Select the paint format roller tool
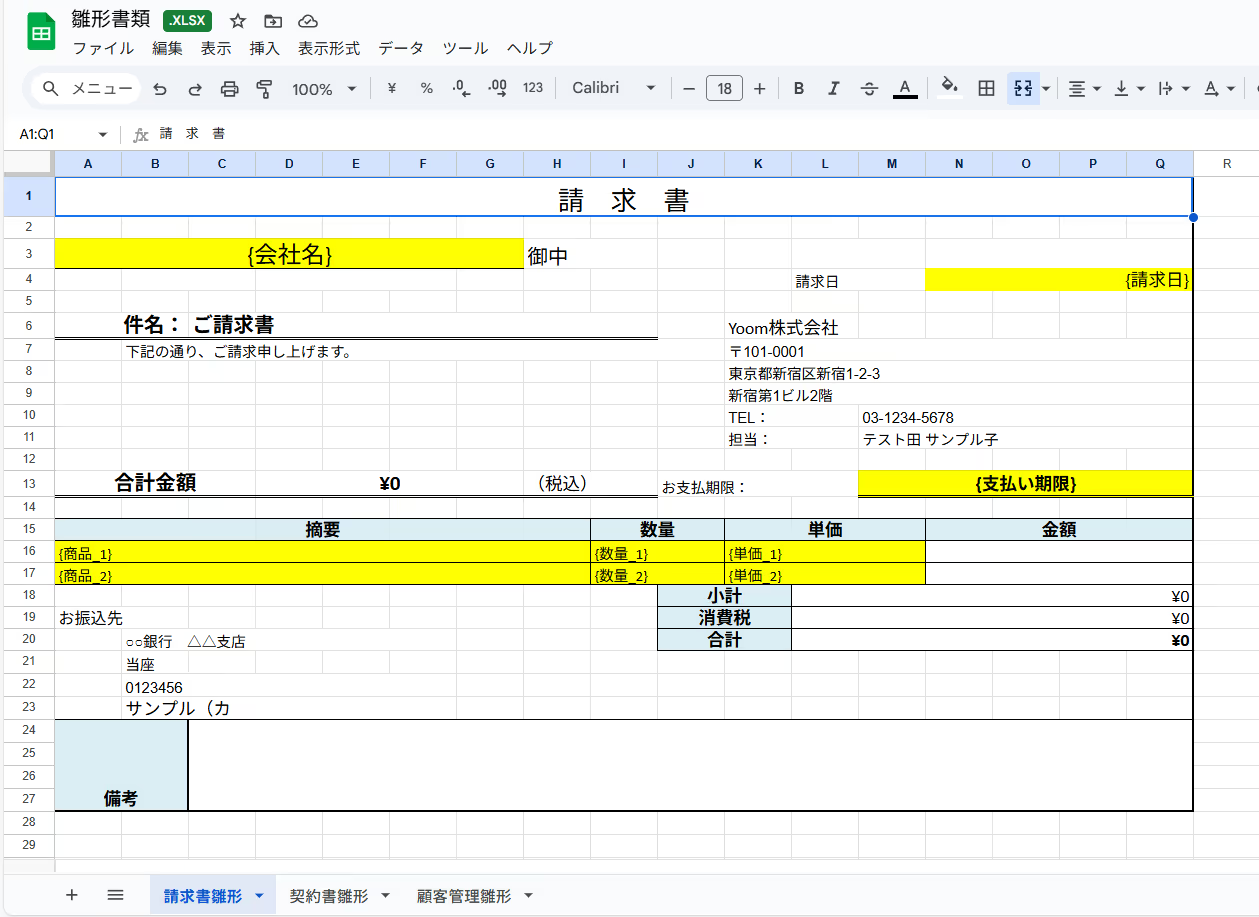 [x=264, y=89]
